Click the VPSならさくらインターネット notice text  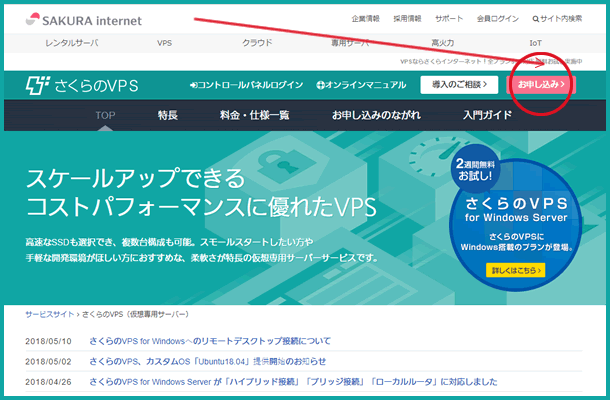491,61
